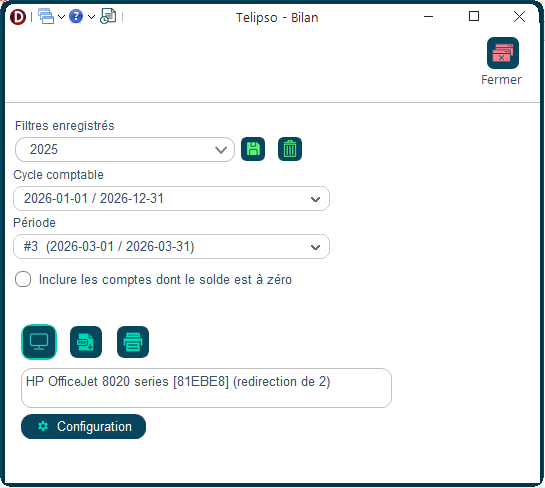Viewport: 545px width, 488px height.
Task: Maximize the Telipso - Bilan window
Action: (x=474, y=16)
